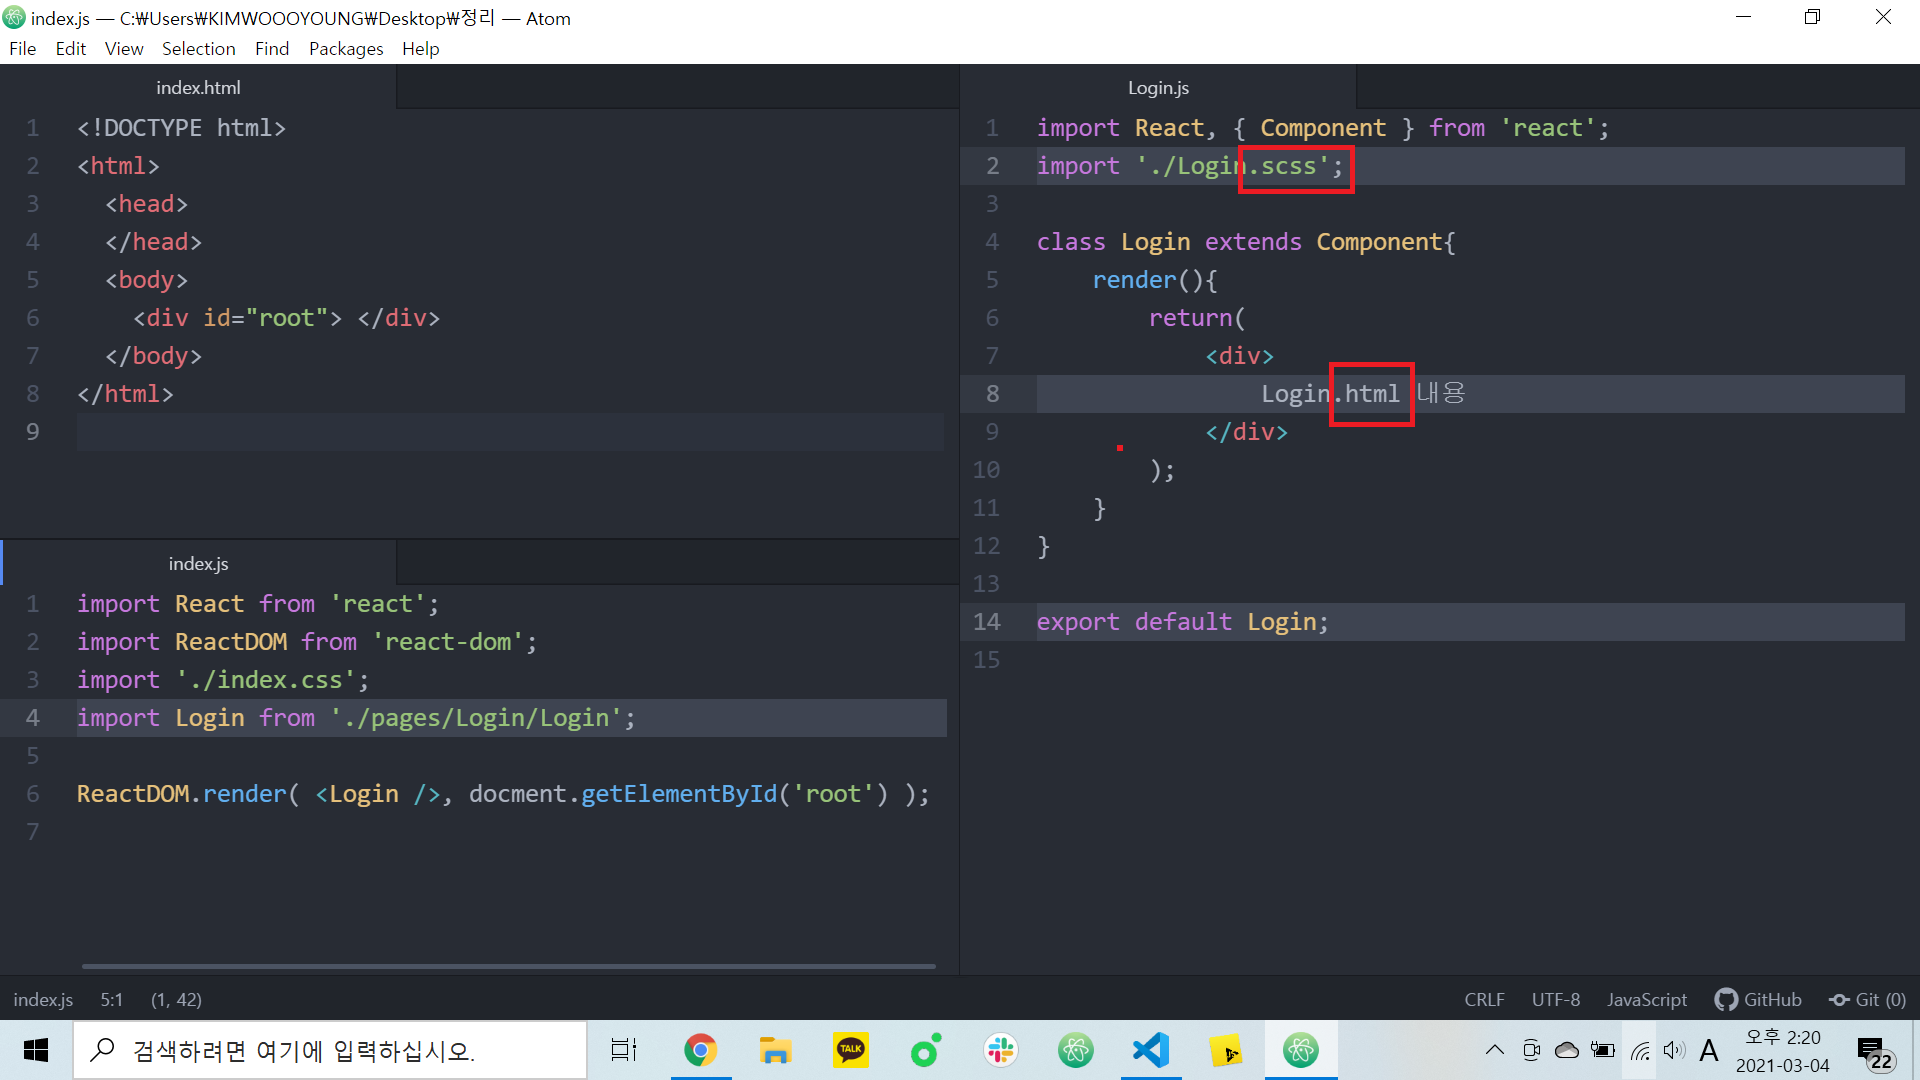Image resolution: width=1920 pixels, height=1080 pixels.
Task: Click the 'export default Login;' line
Action: [1182, 622]
